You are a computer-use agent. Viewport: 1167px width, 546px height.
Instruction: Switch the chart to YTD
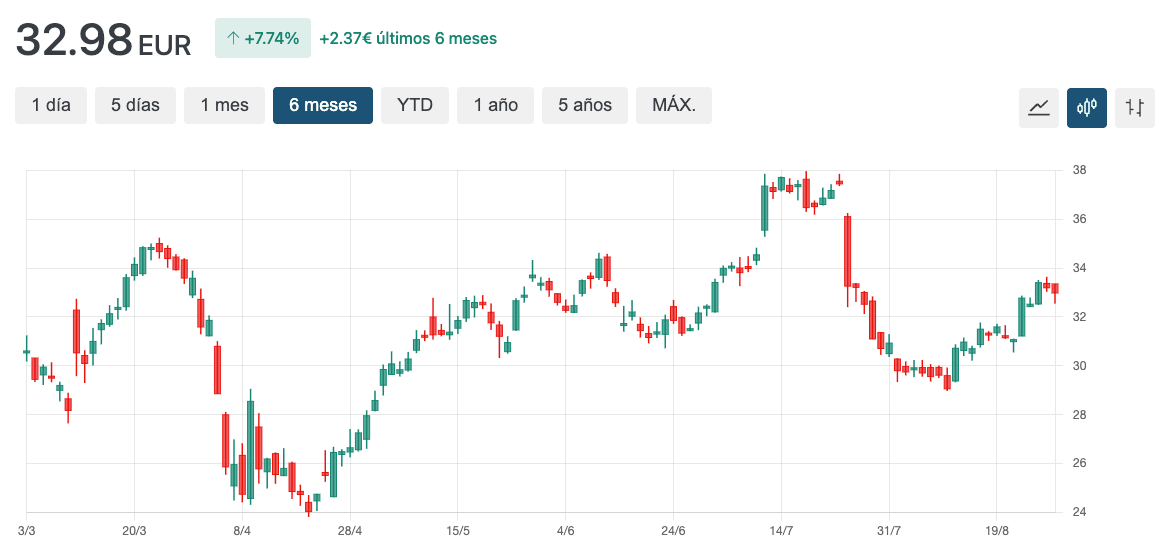click(x=415, y=105)
